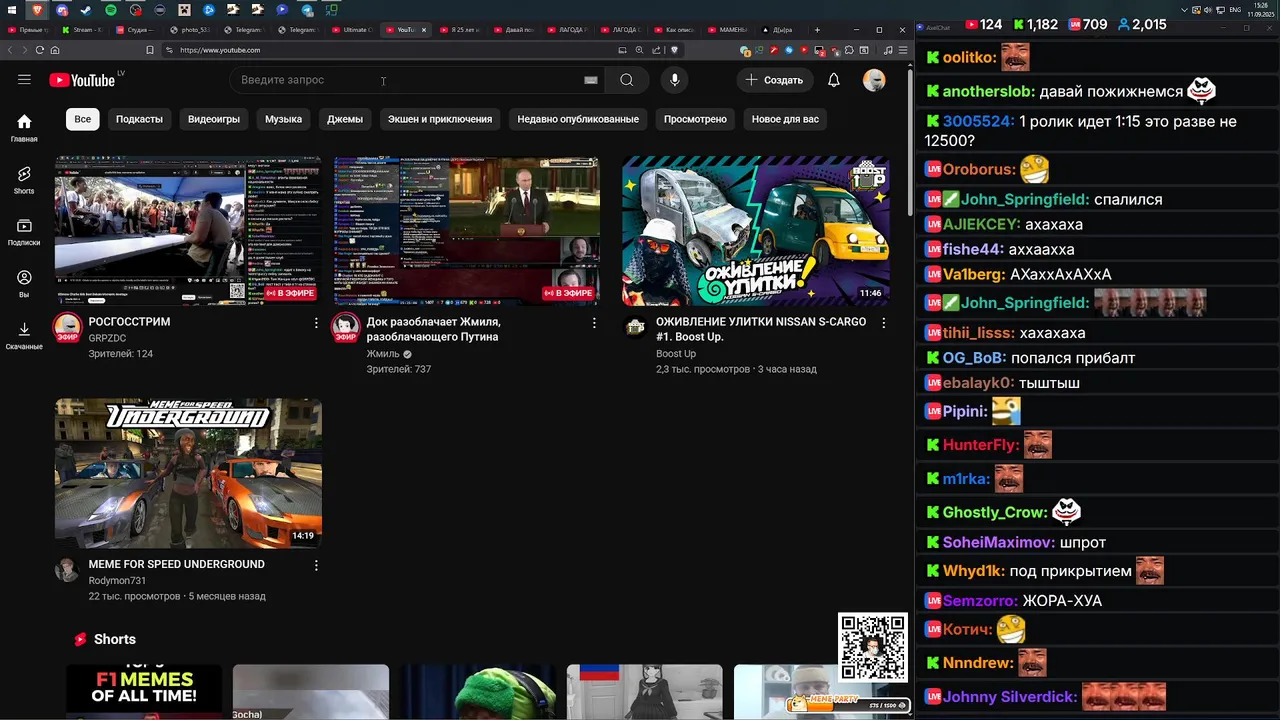This screenshot has width=1280, height=720.
Task: Switch to the Ultimate browser tab
Action: click(353, 30)
